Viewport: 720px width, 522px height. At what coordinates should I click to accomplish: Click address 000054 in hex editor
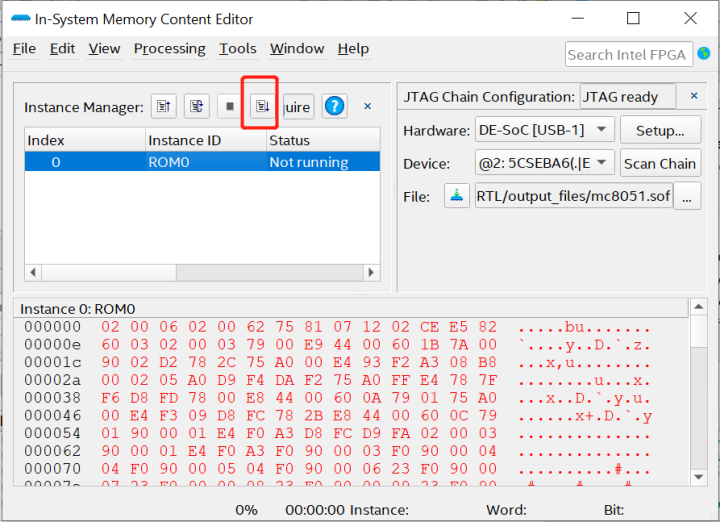tap(52, 433)
